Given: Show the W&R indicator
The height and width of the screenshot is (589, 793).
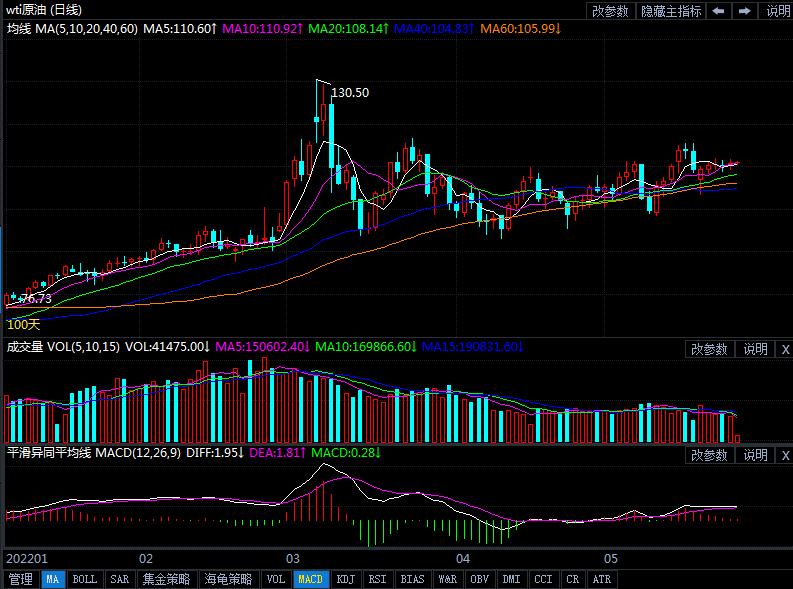Looking at the screenshot, I should [x=447, y=579].
